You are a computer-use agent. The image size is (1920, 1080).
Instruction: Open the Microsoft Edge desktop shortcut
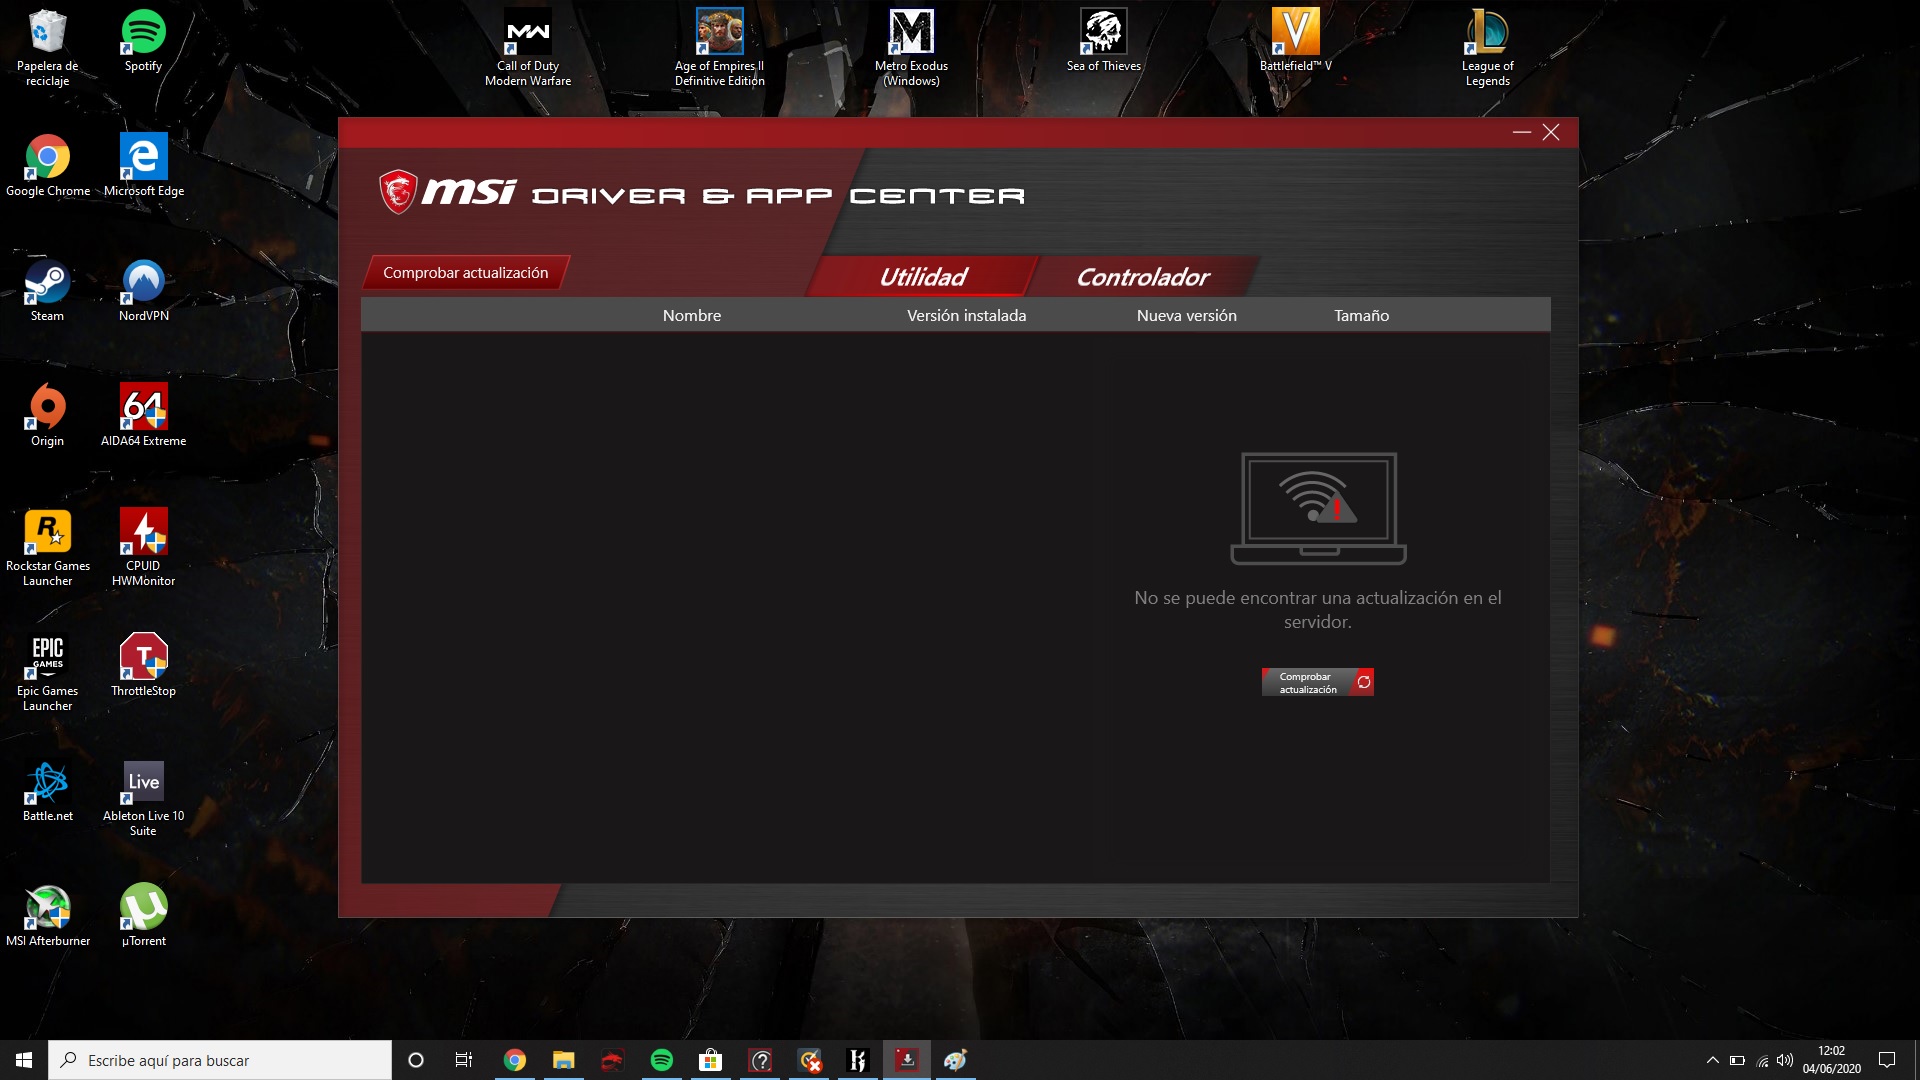tap(143, 166)
